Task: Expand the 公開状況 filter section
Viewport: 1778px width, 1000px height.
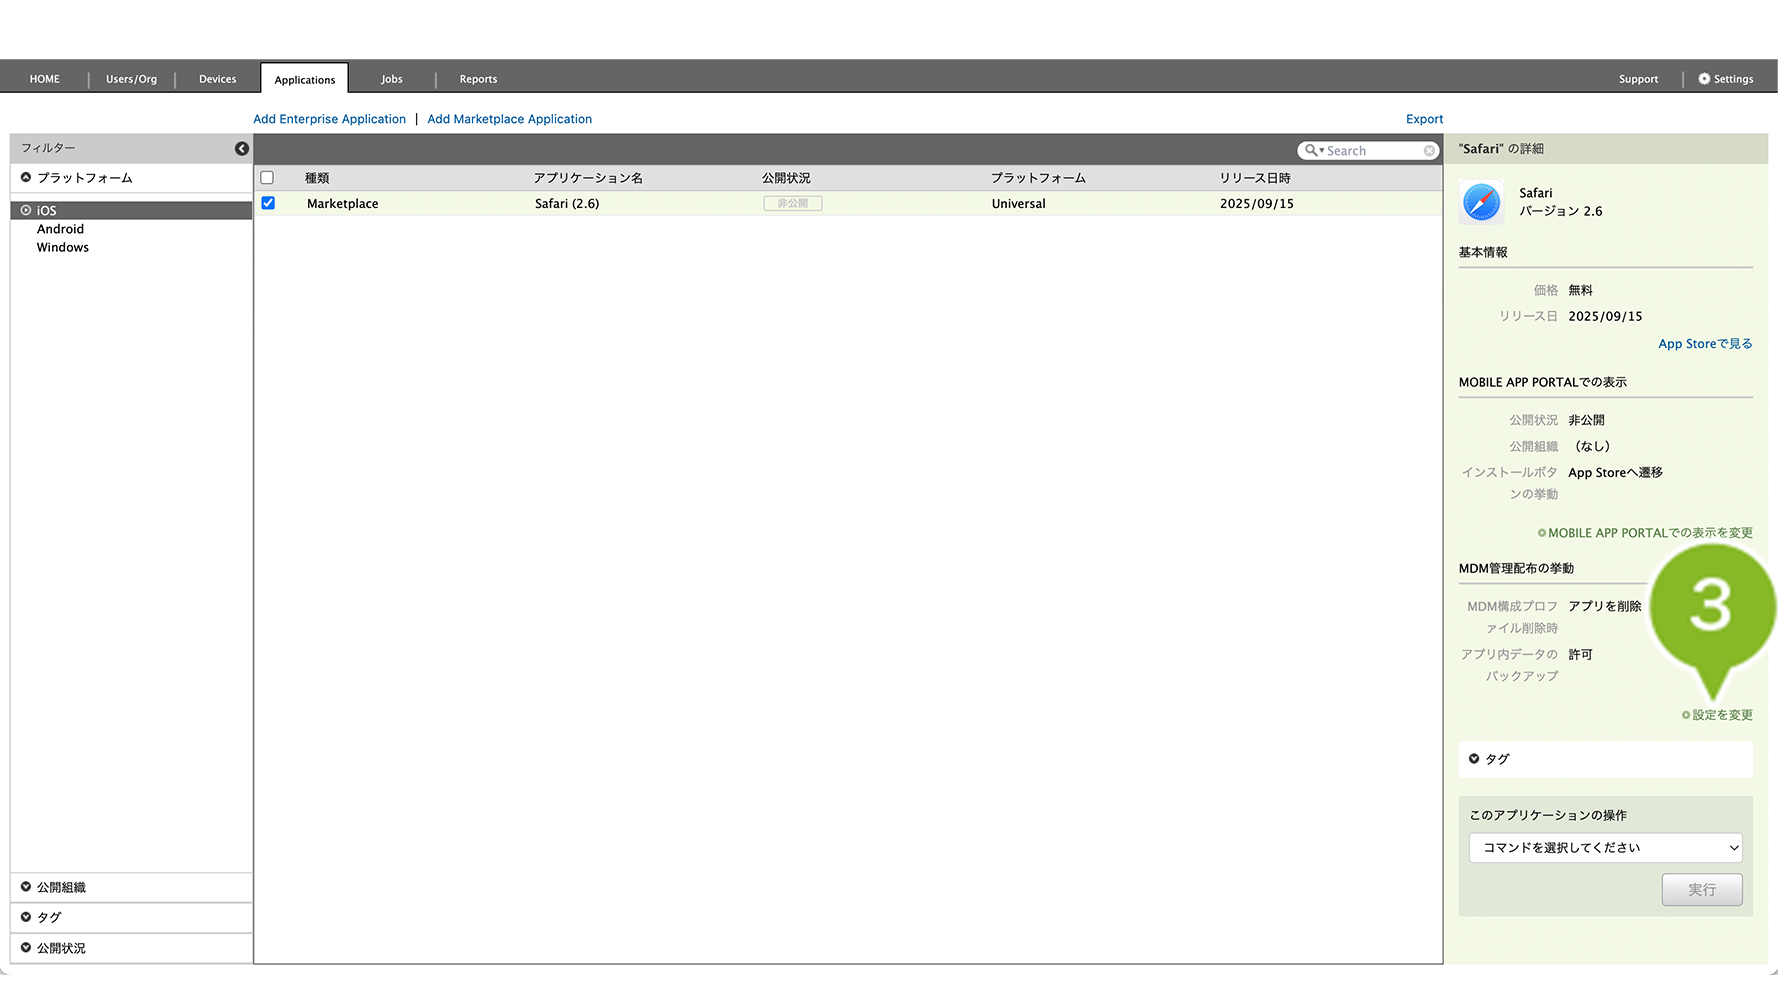Action: (x=61, y=949)
